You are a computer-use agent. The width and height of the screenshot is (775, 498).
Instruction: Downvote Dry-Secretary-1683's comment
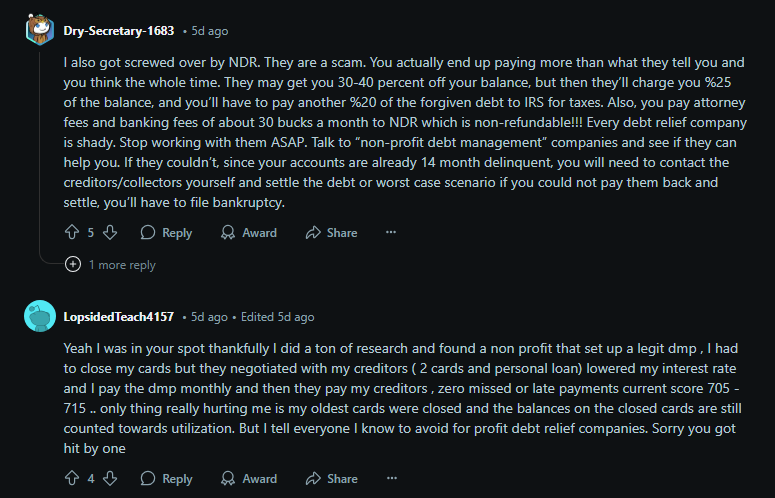pyautogui.click(x=110, y=232)
